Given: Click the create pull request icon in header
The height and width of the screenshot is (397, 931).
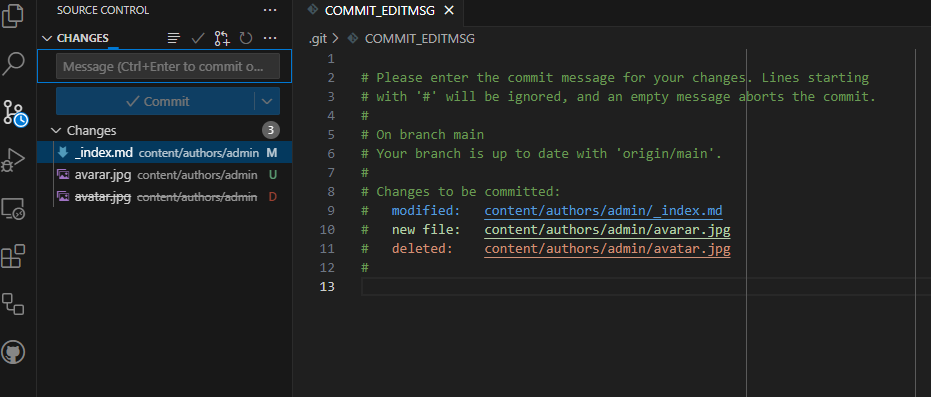Looking at the screenshot, I should pyautogui.click(x=222, y=39).
